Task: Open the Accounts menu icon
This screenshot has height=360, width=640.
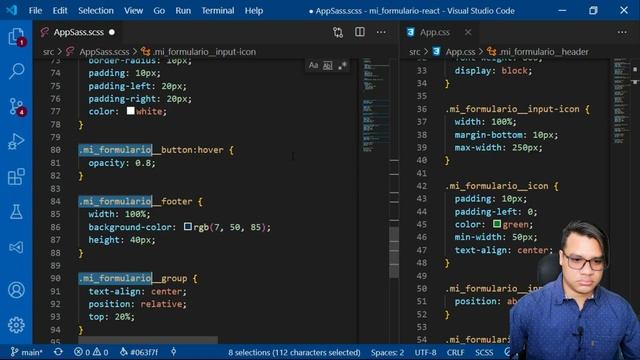Action: coord(16,290)
